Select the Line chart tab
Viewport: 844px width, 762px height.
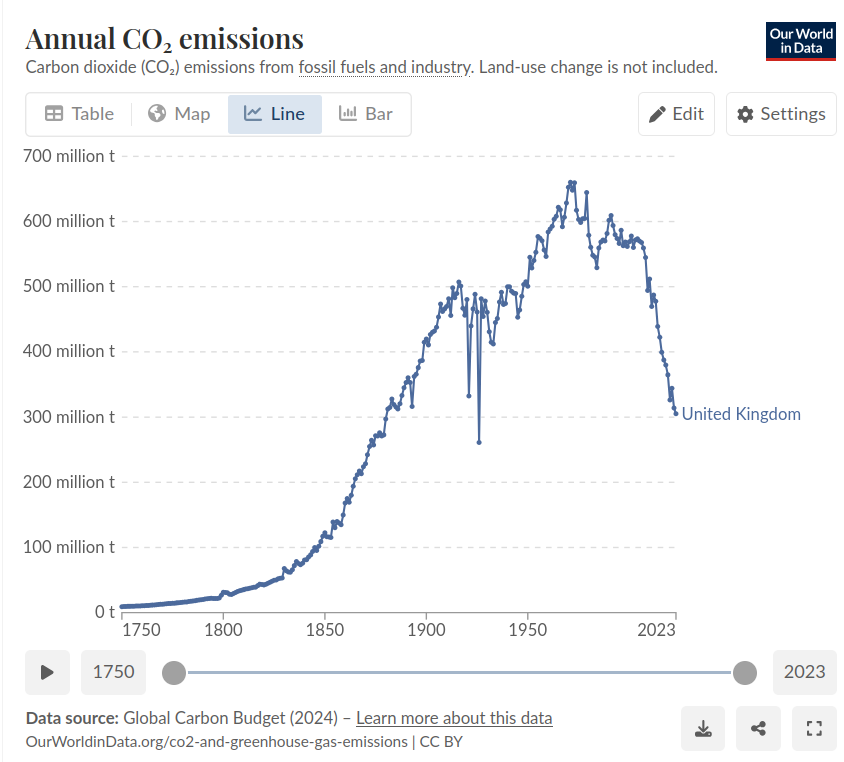274,114
